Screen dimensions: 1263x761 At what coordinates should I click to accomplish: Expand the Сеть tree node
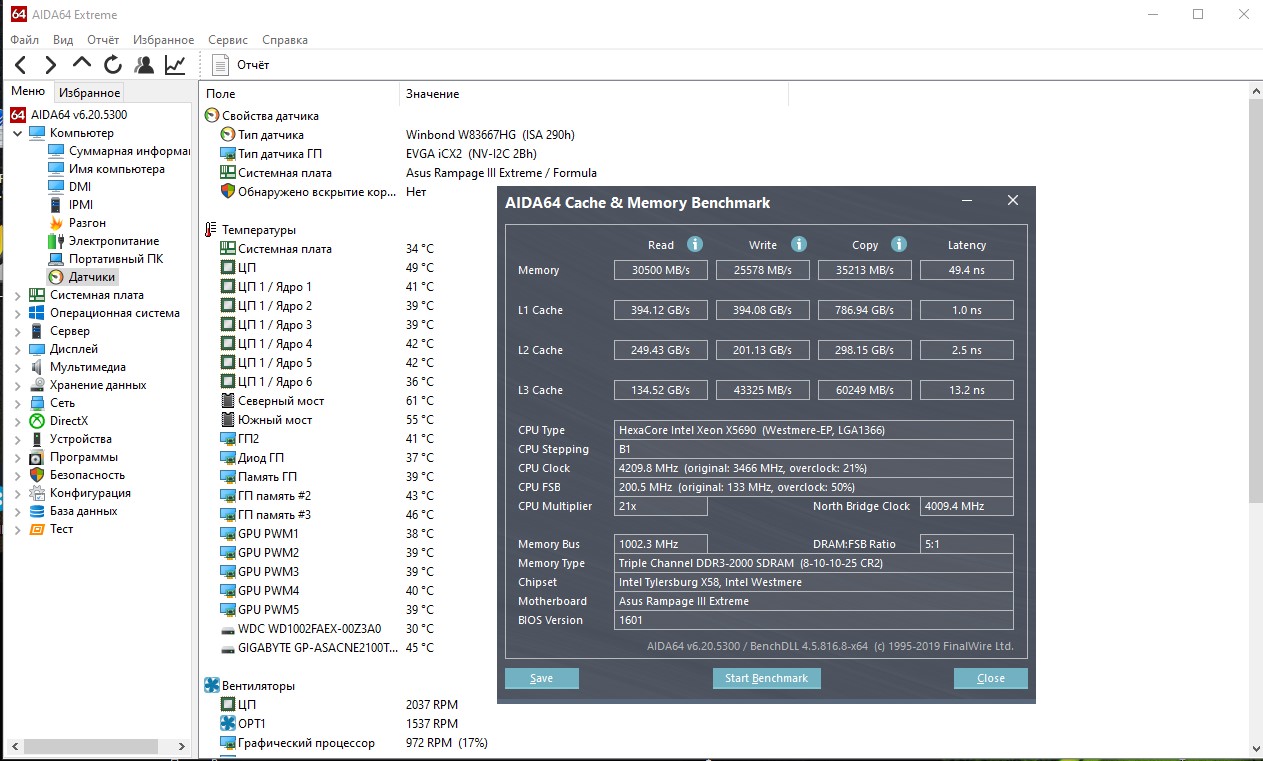tap(18, 403)
